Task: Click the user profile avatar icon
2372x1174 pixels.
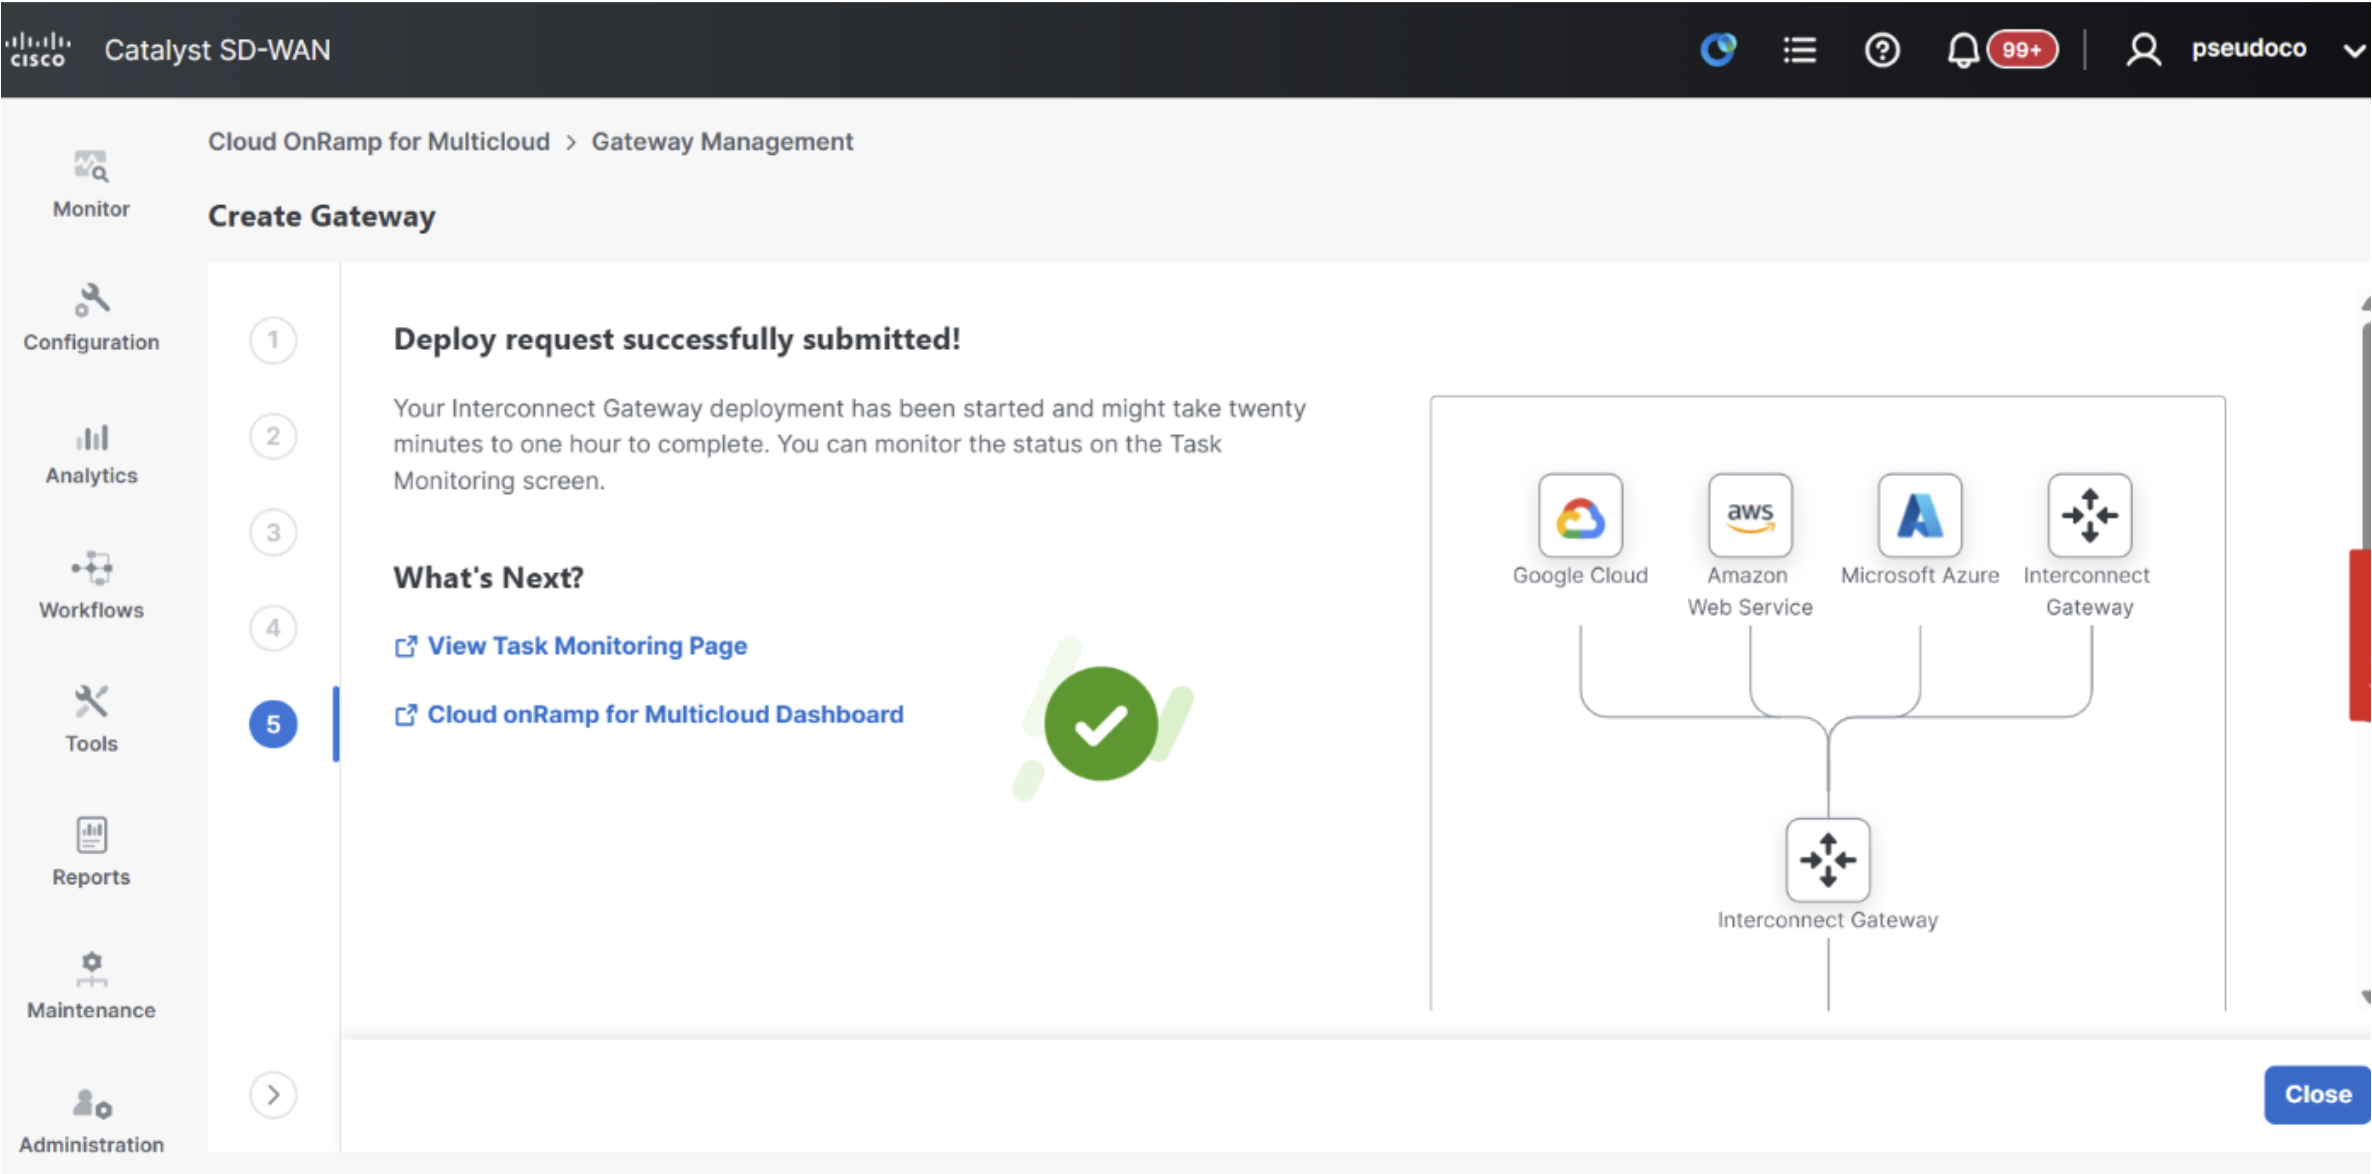Action: (x=2142, y=49)
